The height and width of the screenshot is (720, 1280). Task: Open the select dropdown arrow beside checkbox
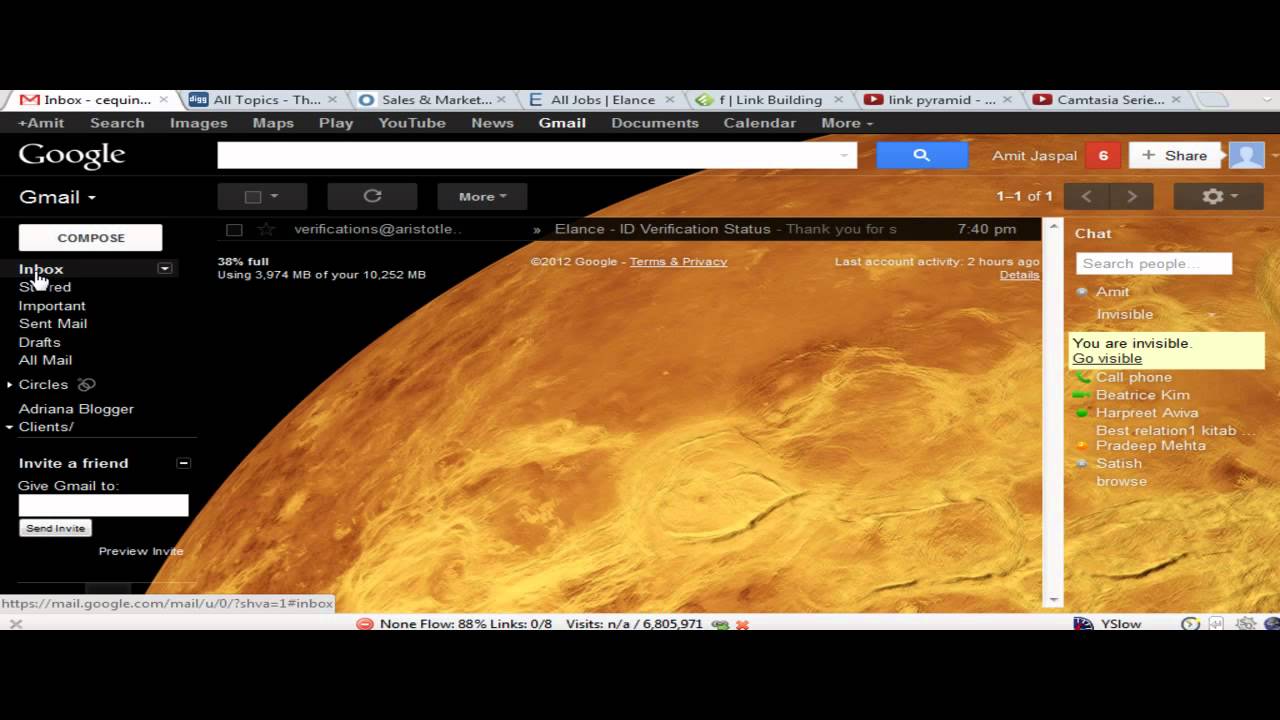point(274,197)
